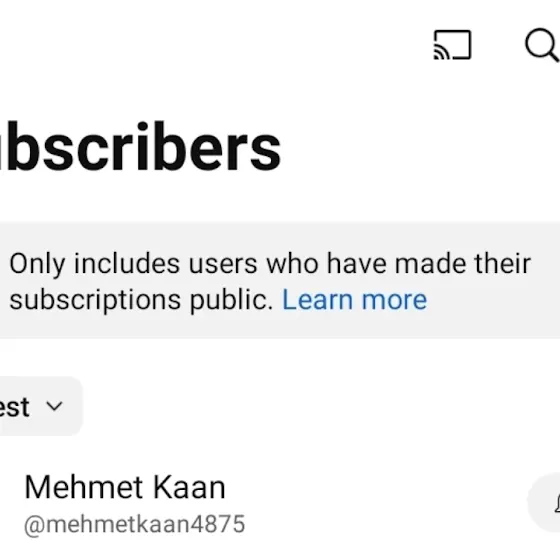
Task: Click the gray public subscriptions info banner
Action: point(280,280)
